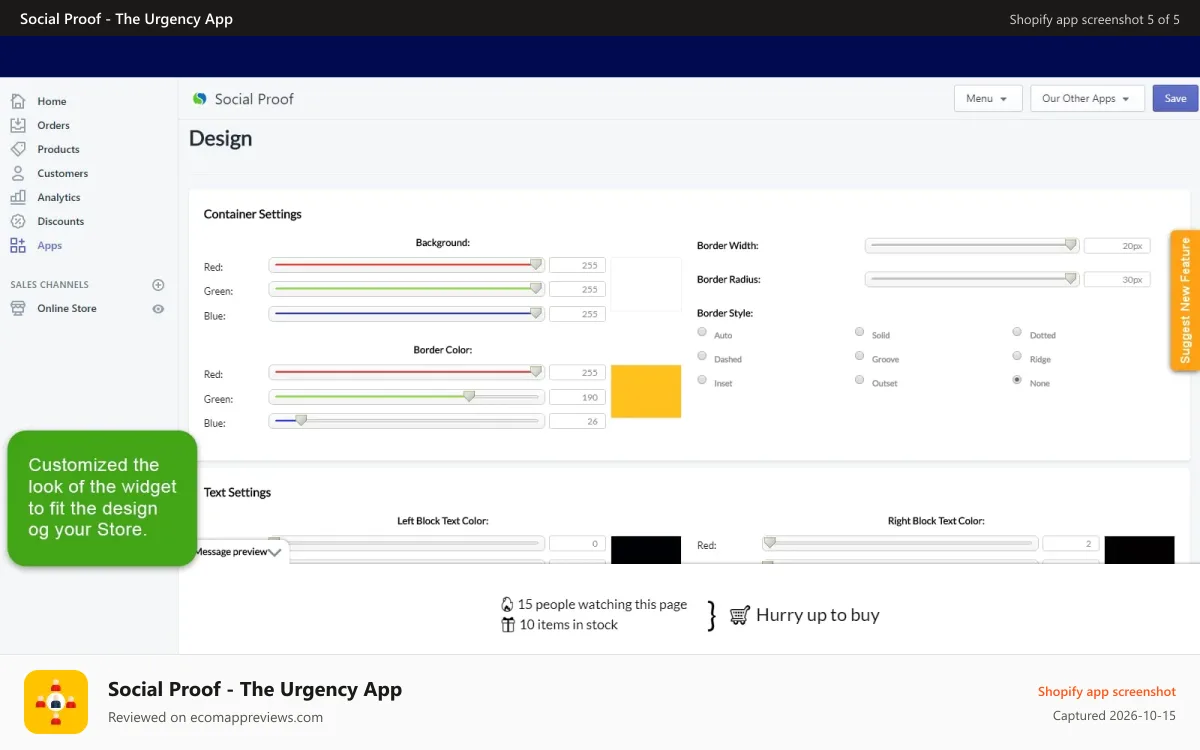Click the 15 people watching this page text
Viewport: 1200px width, 750px height.
pos(602,604)
